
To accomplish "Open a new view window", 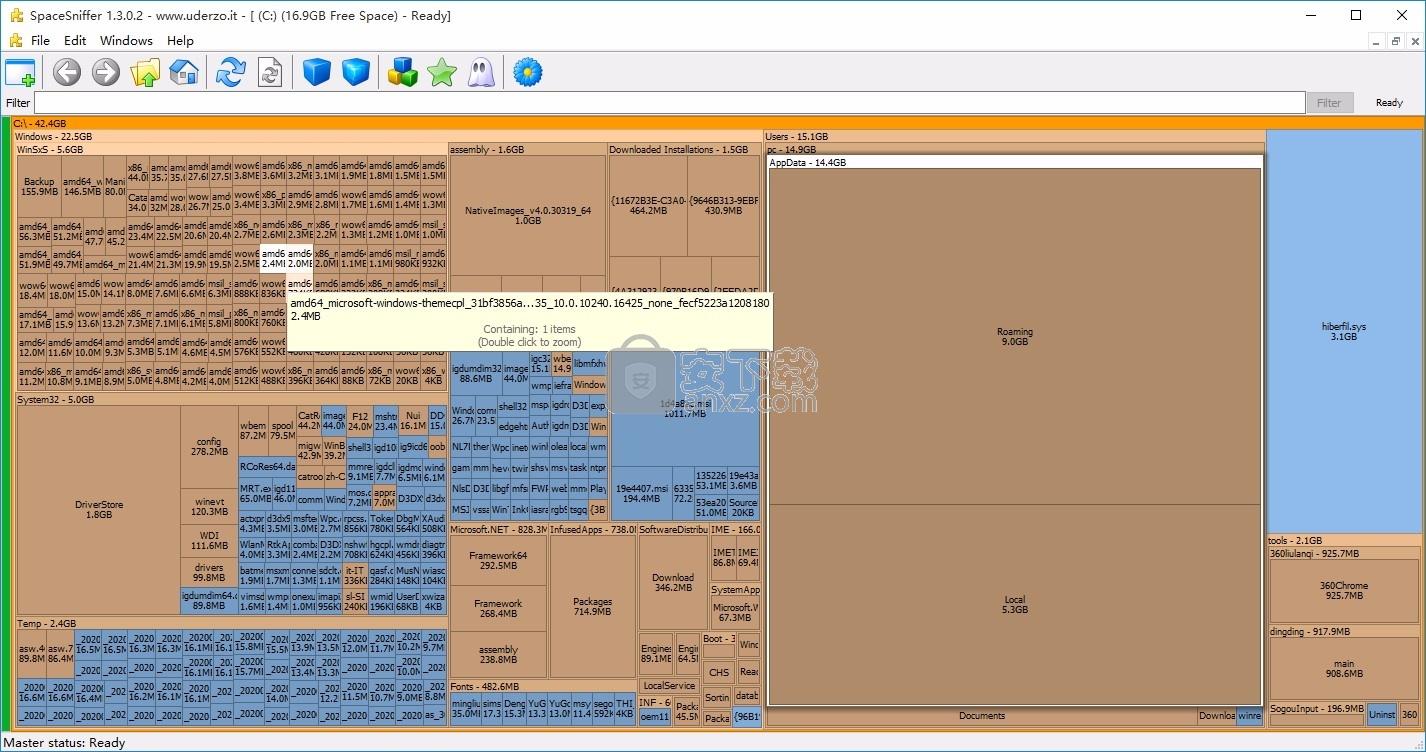I will tap(20, 72).
